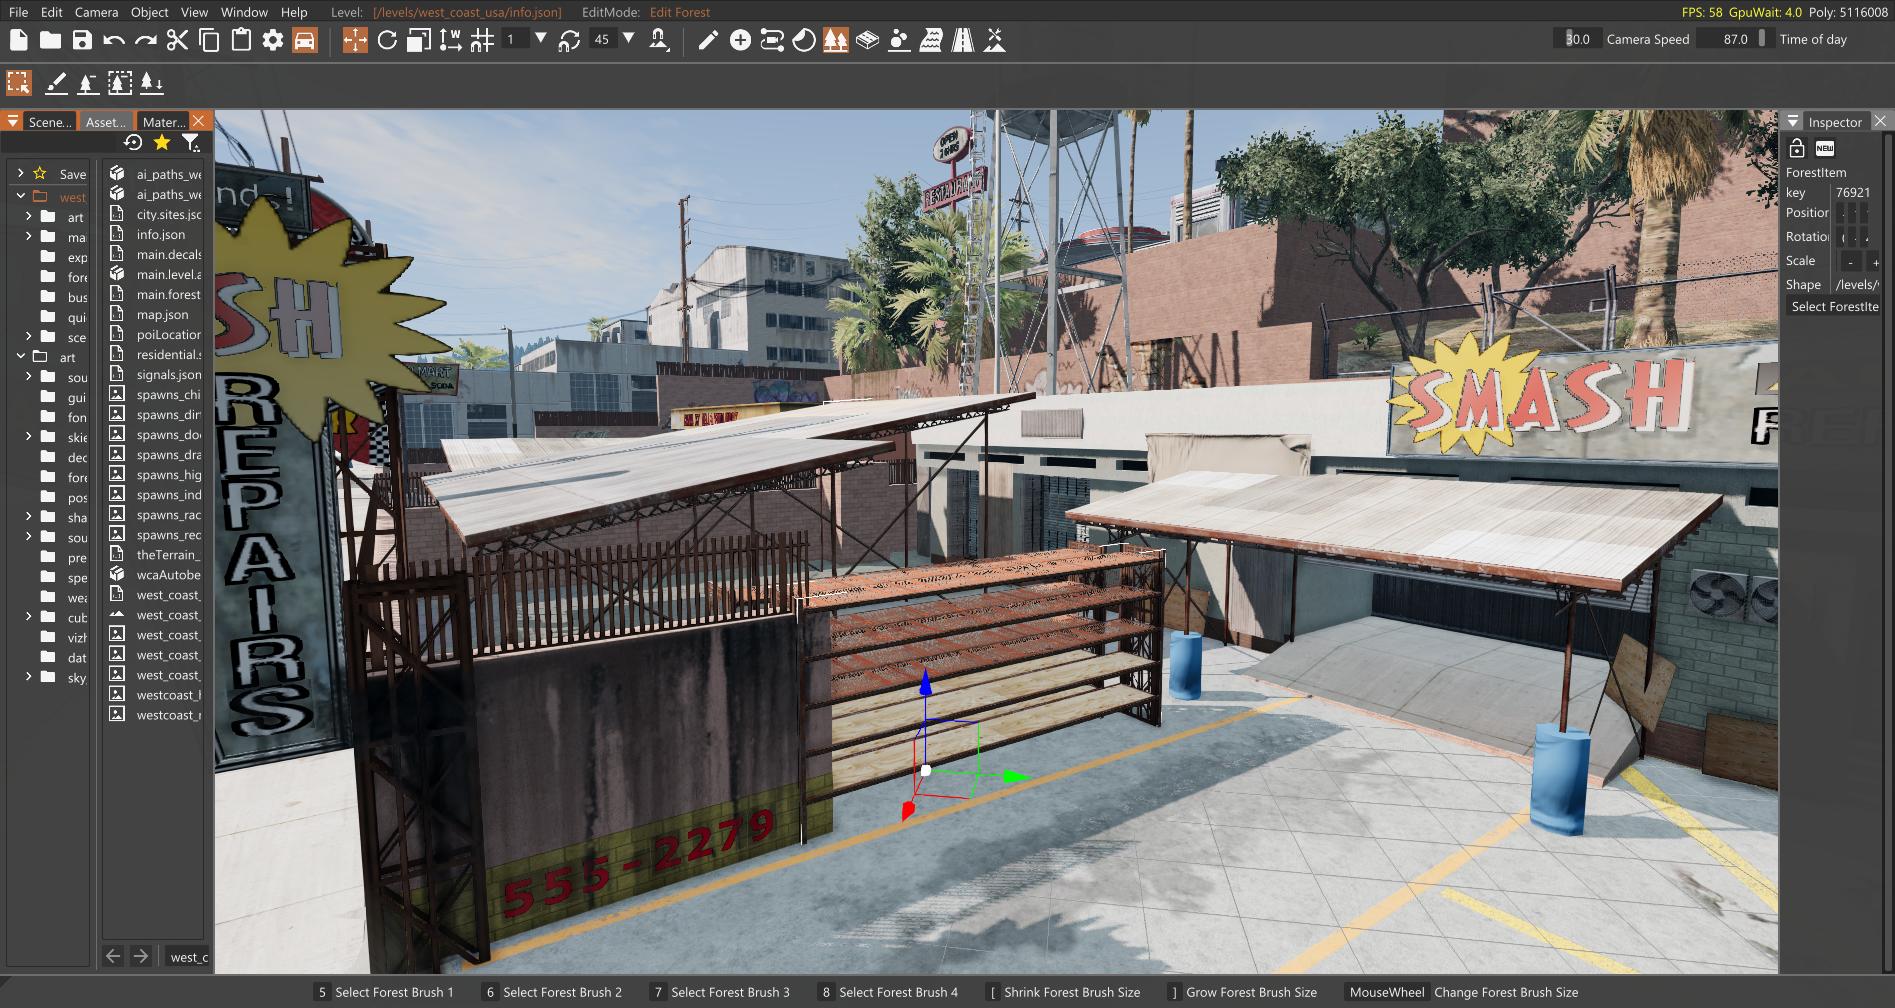1895x1008 pixels.
Task: Toggle the grid snapping icon
Action: (x=482, y=40)
